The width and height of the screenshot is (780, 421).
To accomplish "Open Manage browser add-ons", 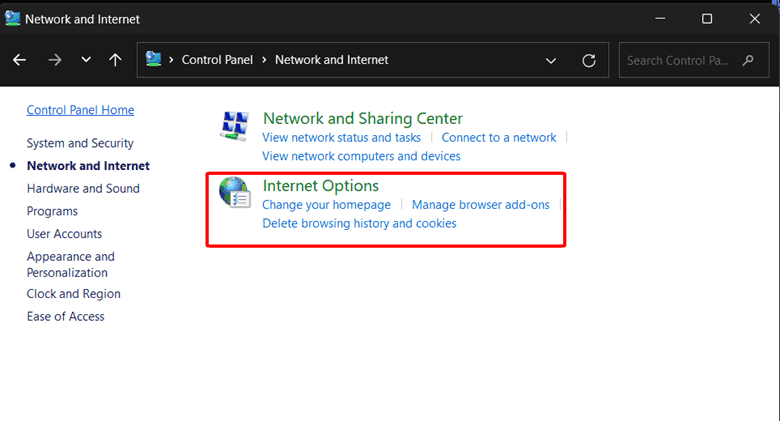I will 481,205.
